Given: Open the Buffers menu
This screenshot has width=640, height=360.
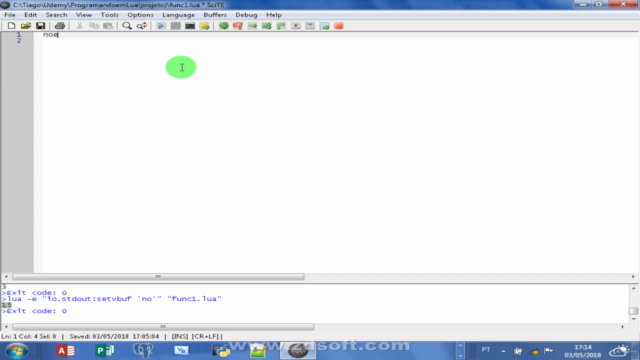Looking at the screenshot, I should coord(215,15).
